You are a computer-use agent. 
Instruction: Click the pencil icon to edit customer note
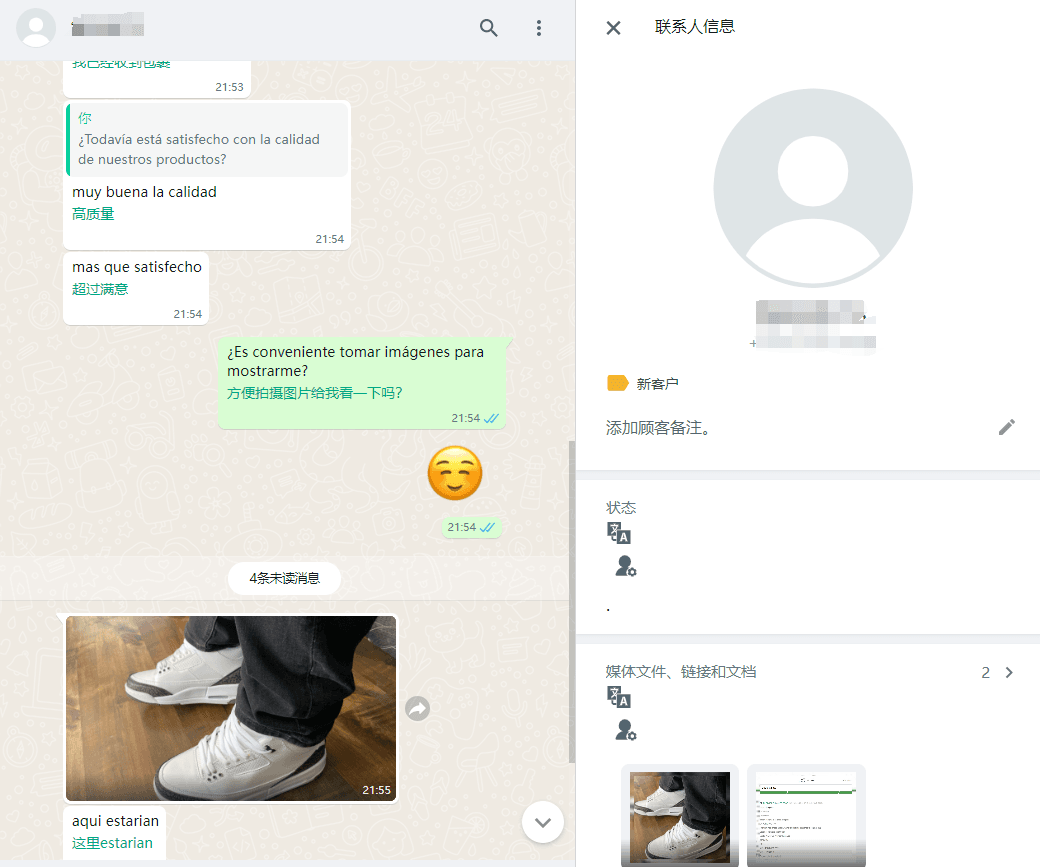pyautogui.click(x=1006, y=428)
